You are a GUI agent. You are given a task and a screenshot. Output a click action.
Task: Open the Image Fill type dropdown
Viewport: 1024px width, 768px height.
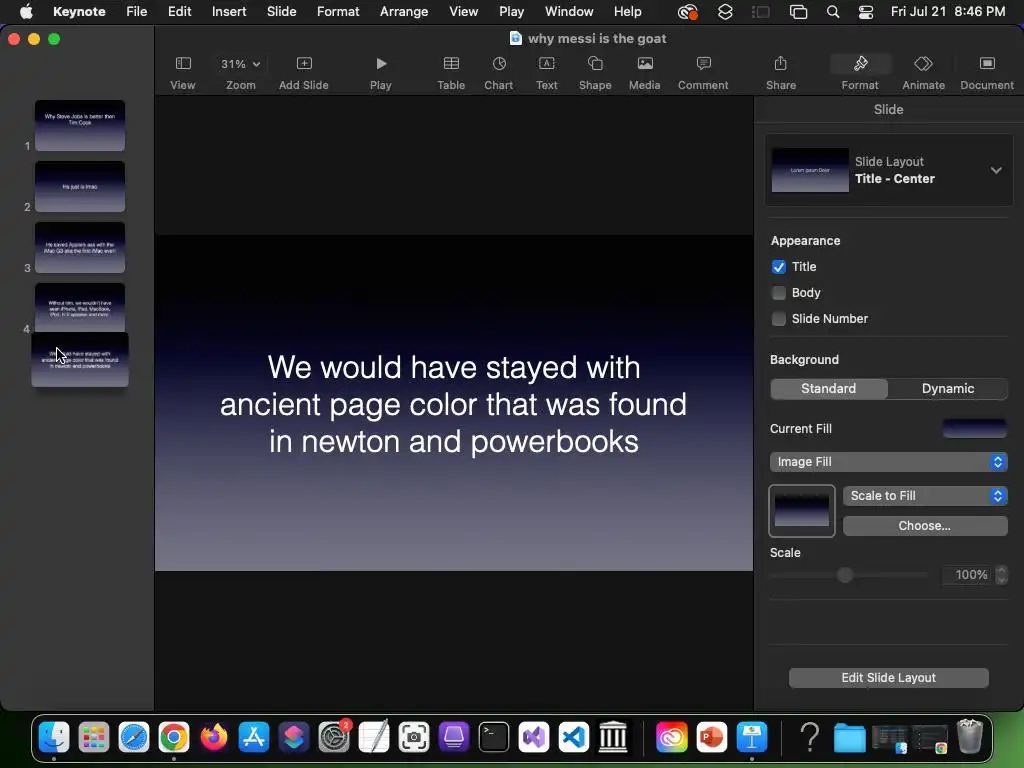coord(889,462)
